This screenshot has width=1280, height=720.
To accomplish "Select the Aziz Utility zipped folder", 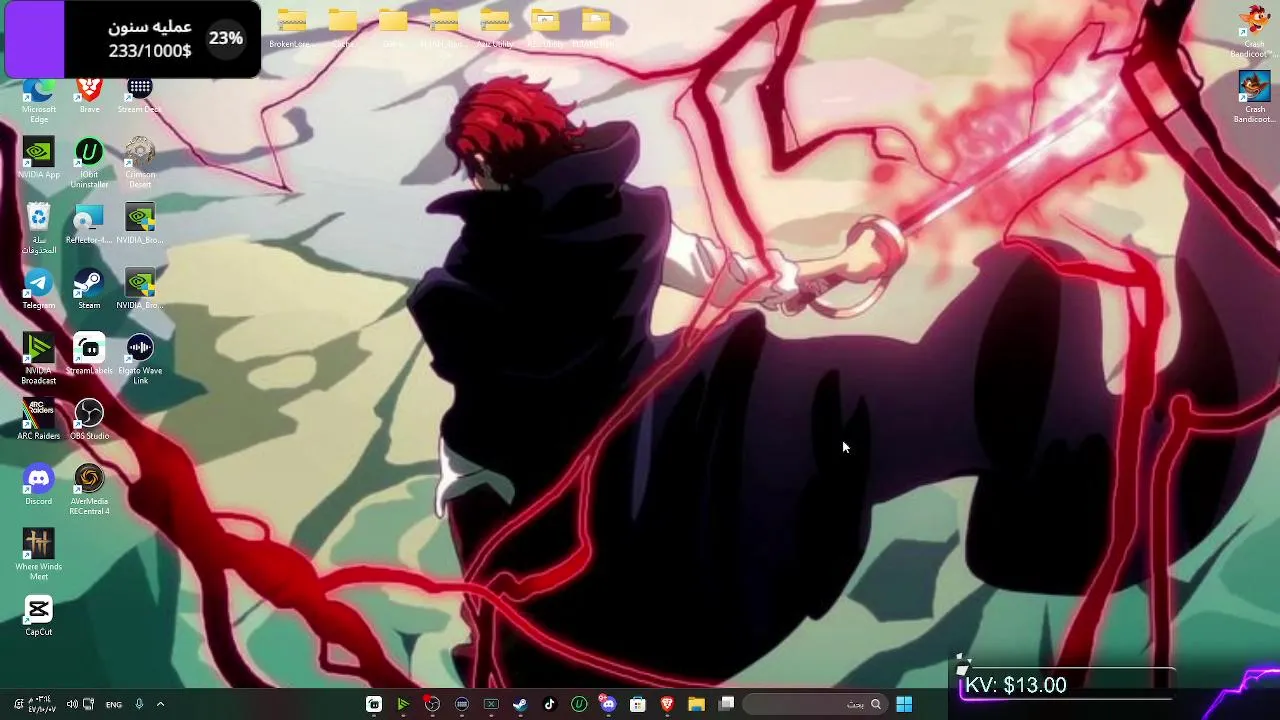I will point(494,28).
